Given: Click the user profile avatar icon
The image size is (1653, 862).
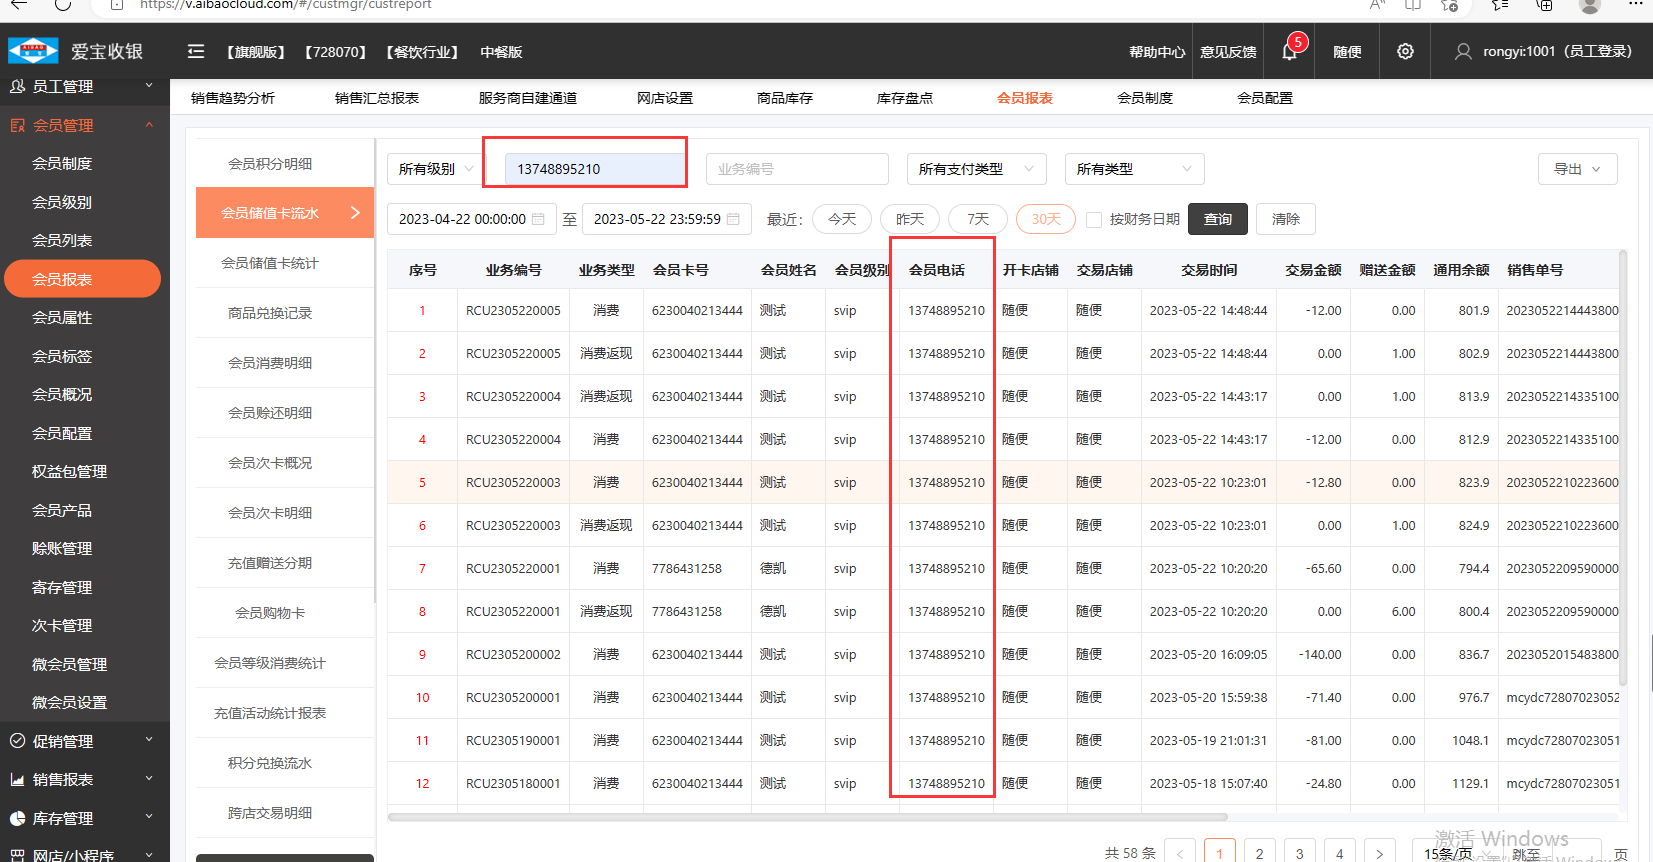Looking at the screenshot, I should point(1462,51).
